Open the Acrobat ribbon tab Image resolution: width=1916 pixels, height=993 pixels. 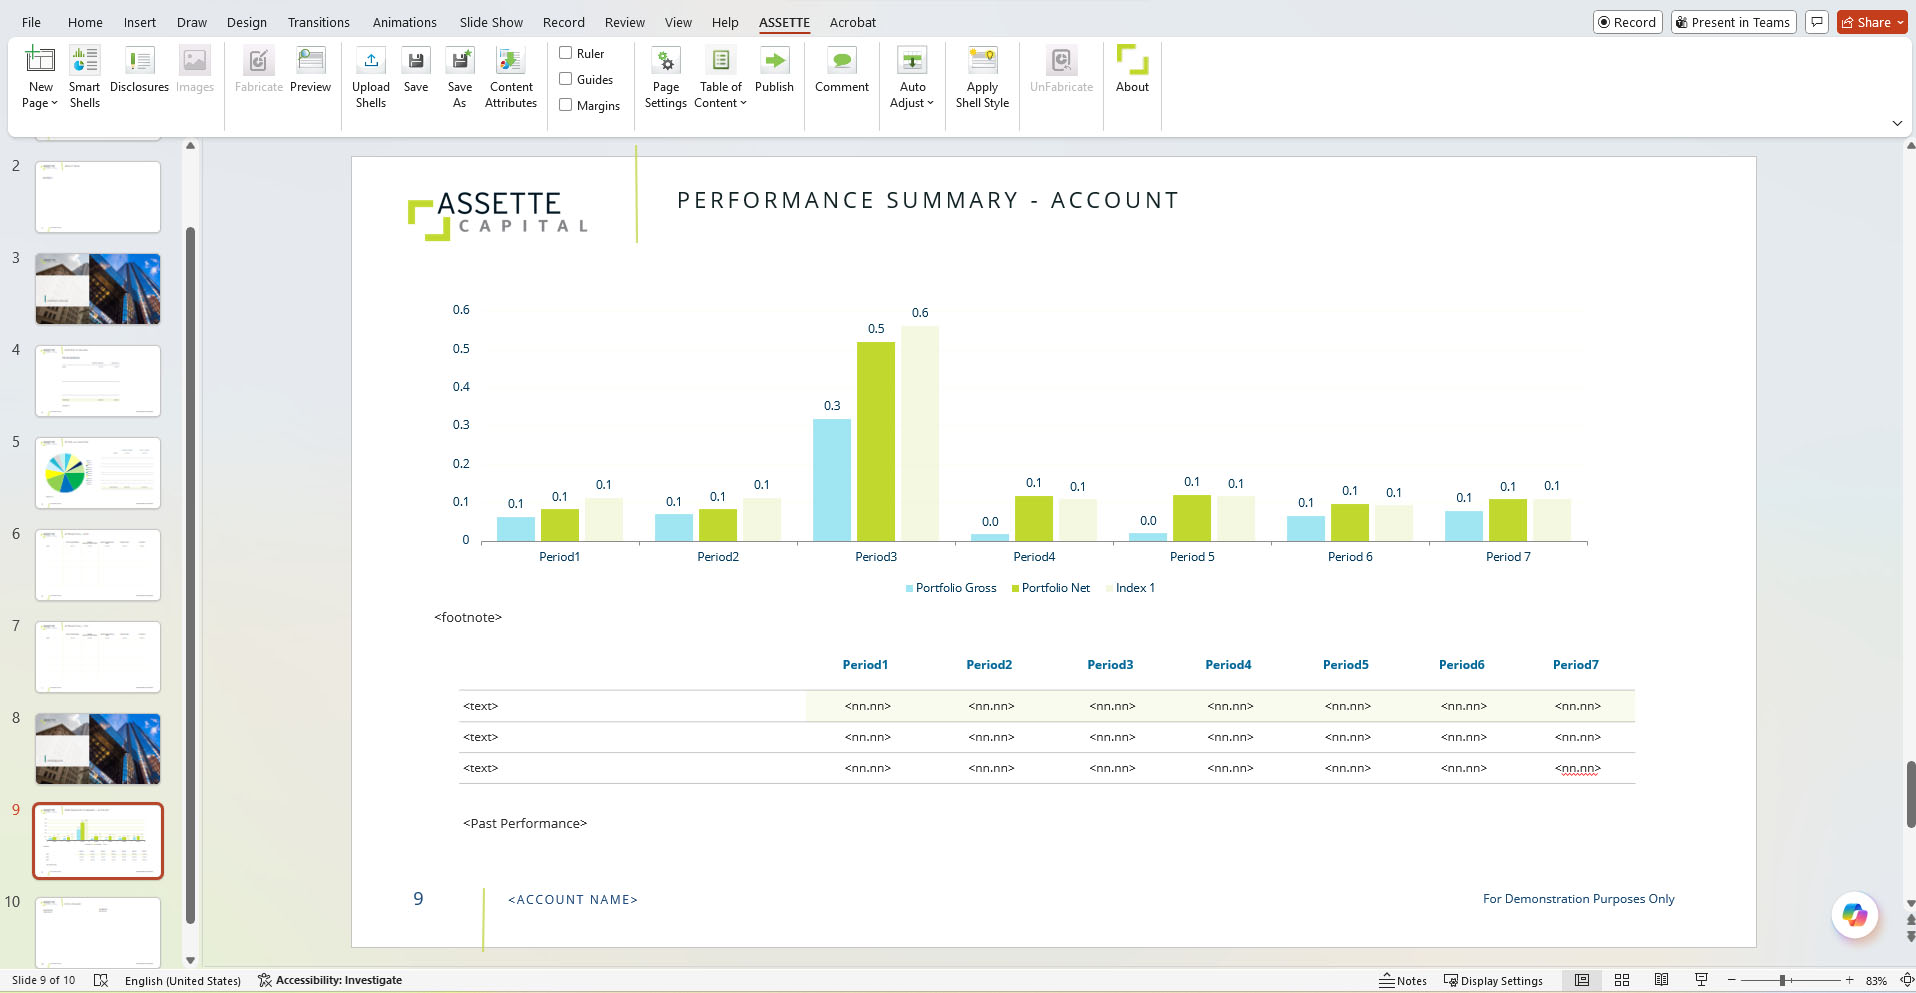click(x=852, y=22)
